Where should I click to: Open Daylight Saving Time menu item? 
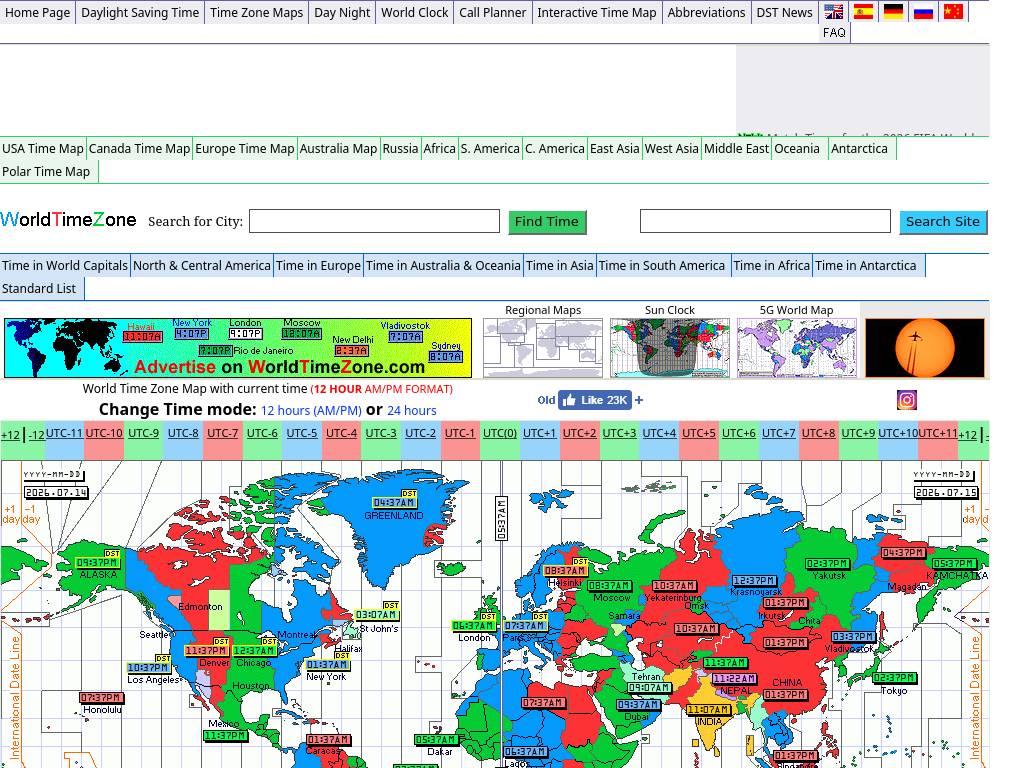pyautogui.click(x=140, y=12)
